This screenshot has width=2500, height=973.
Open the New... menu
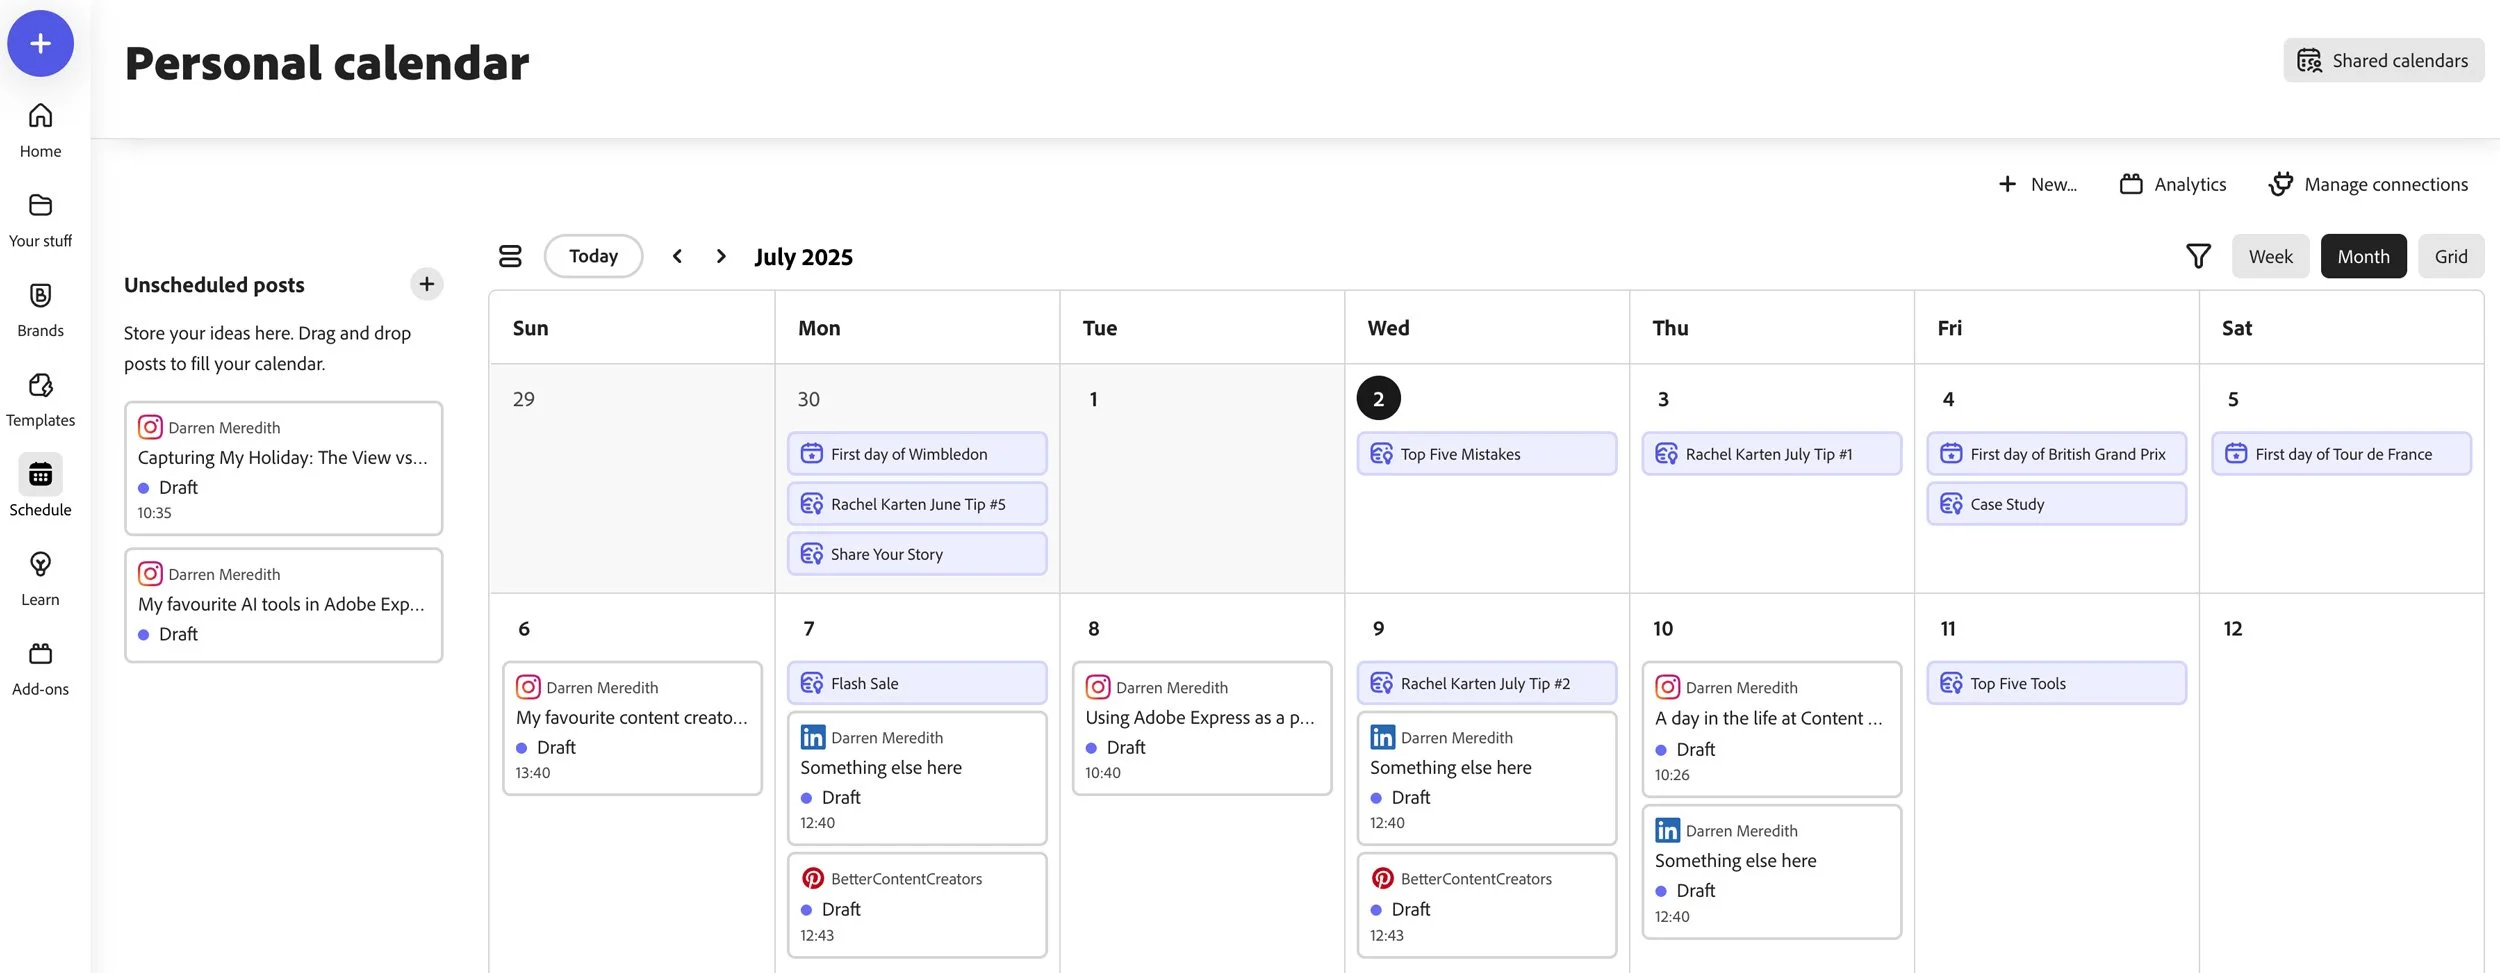pyautogui.click(x=2037, y=185)
